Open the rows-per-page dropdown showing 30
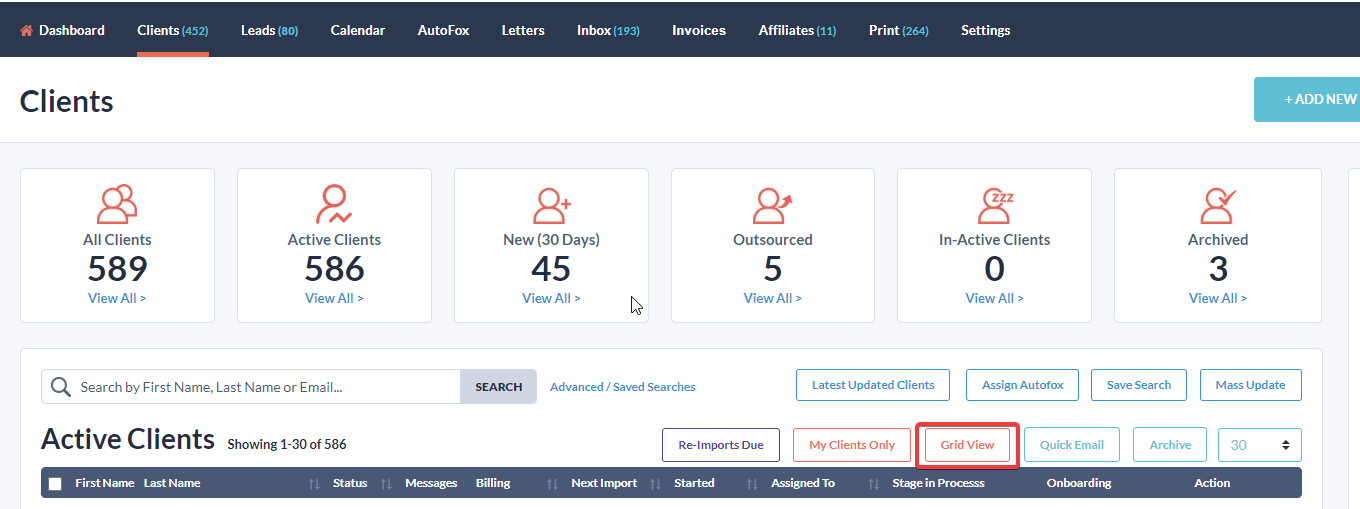The height and width of the screenshot is (509, 1360). coord(1259,445)
